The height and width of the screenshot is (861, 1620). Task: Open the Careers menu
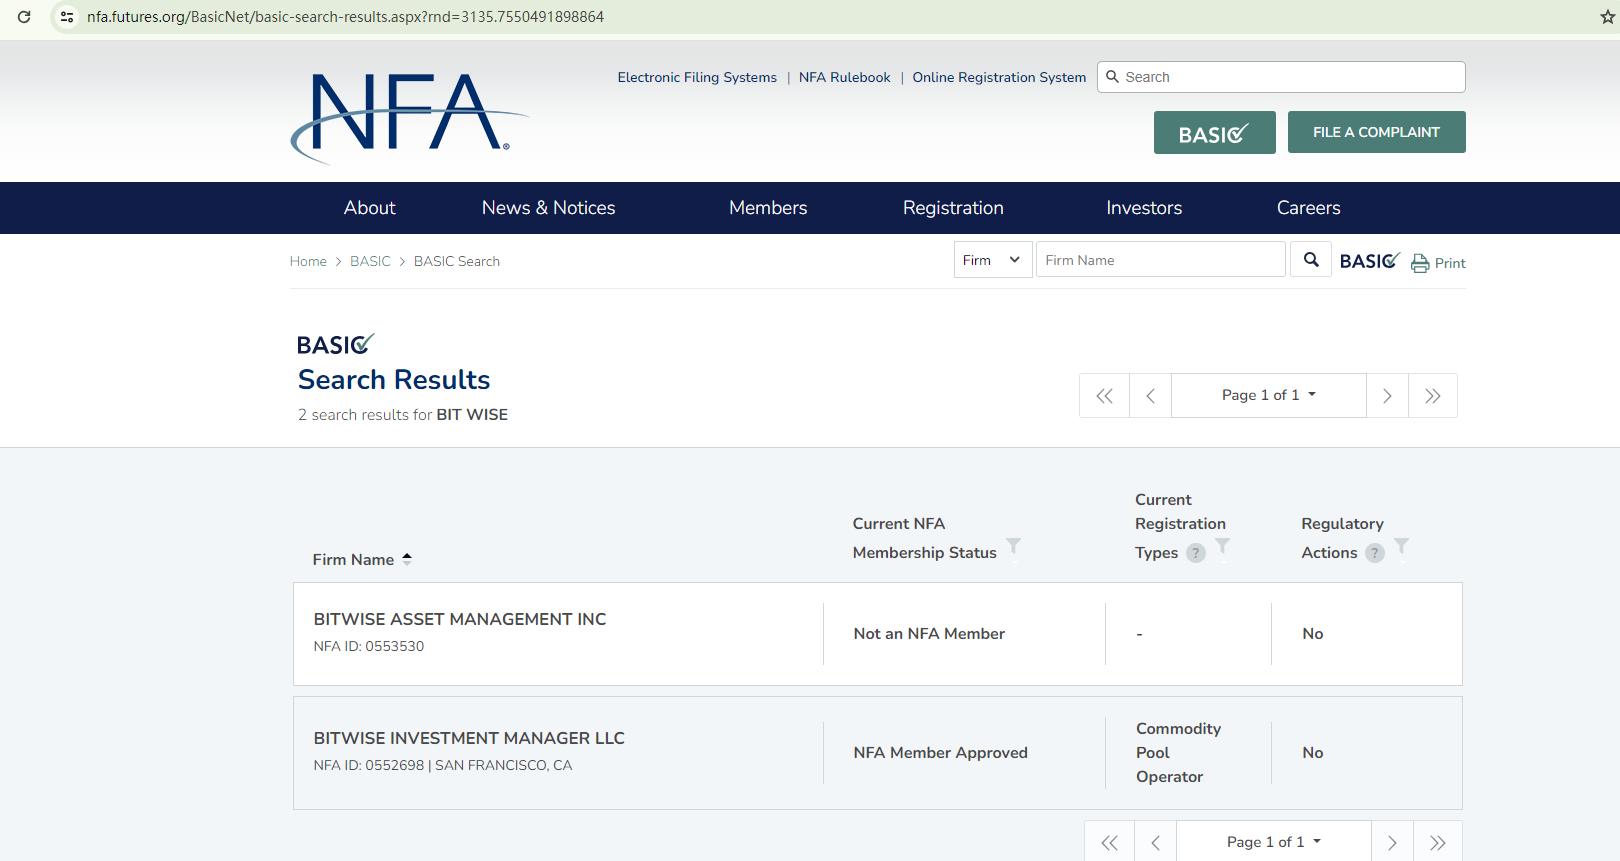click(1309, 208)
